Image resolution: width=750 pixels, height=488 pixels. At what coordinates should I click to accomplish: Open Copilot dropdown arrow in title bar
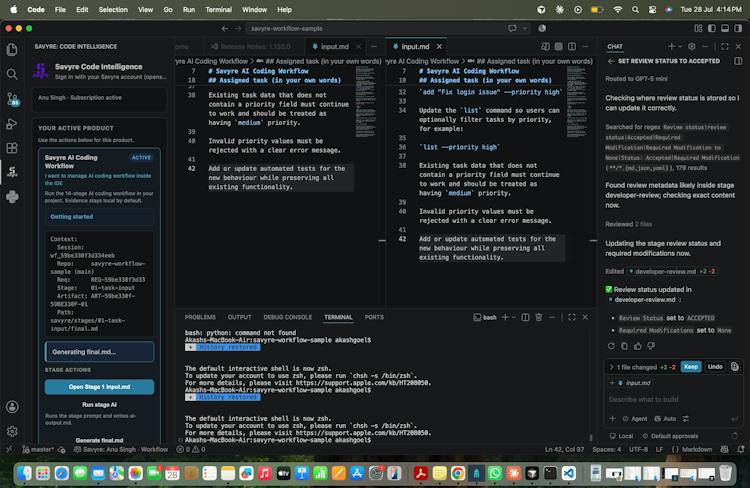(x=525, y=28)
